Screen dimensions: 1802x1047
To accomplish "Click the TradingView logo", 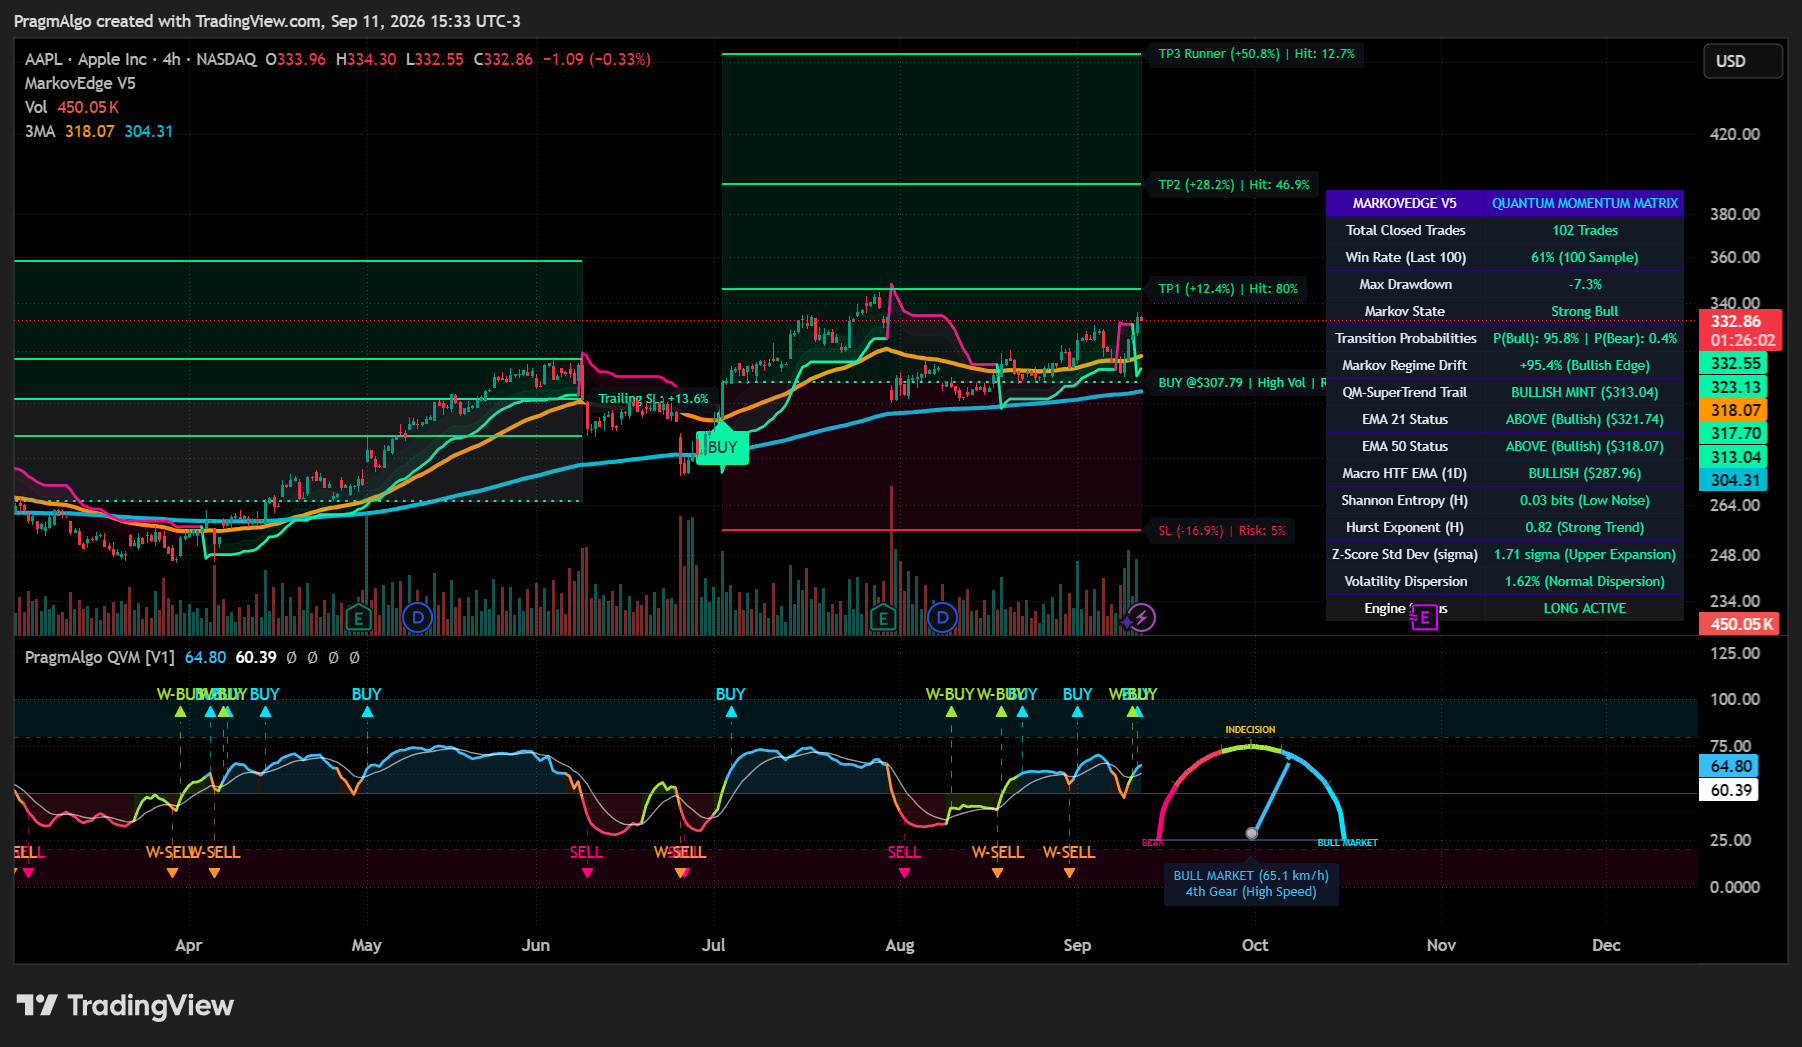I will point(126,1005).
